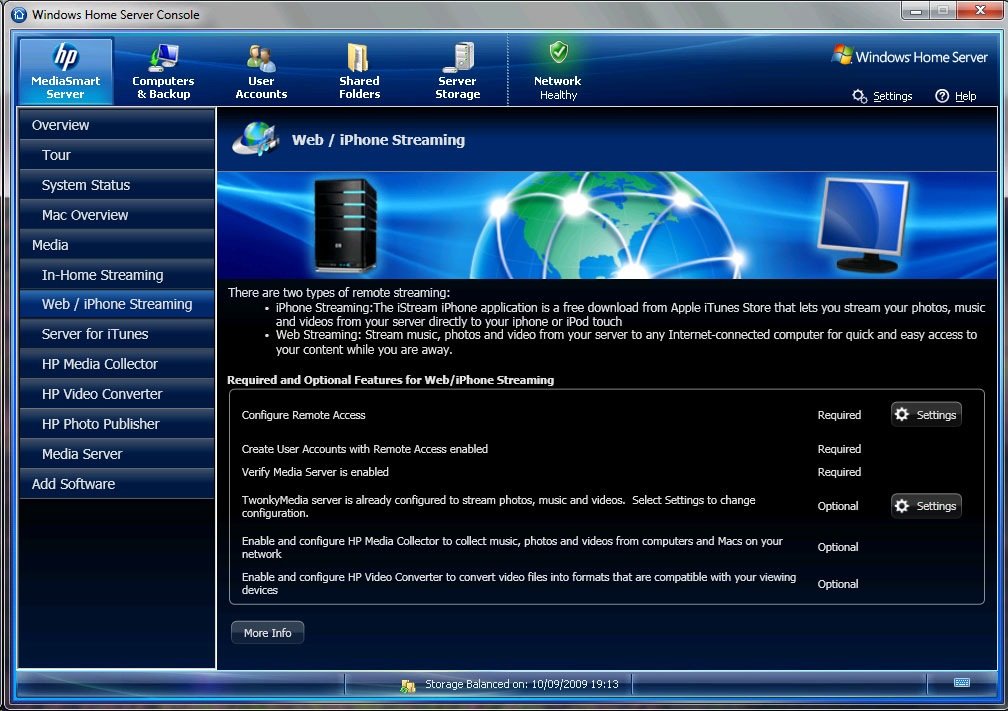1008x711 pixels.
Task: Select Media section in the sidebar
Action: [x=117, y=245]
